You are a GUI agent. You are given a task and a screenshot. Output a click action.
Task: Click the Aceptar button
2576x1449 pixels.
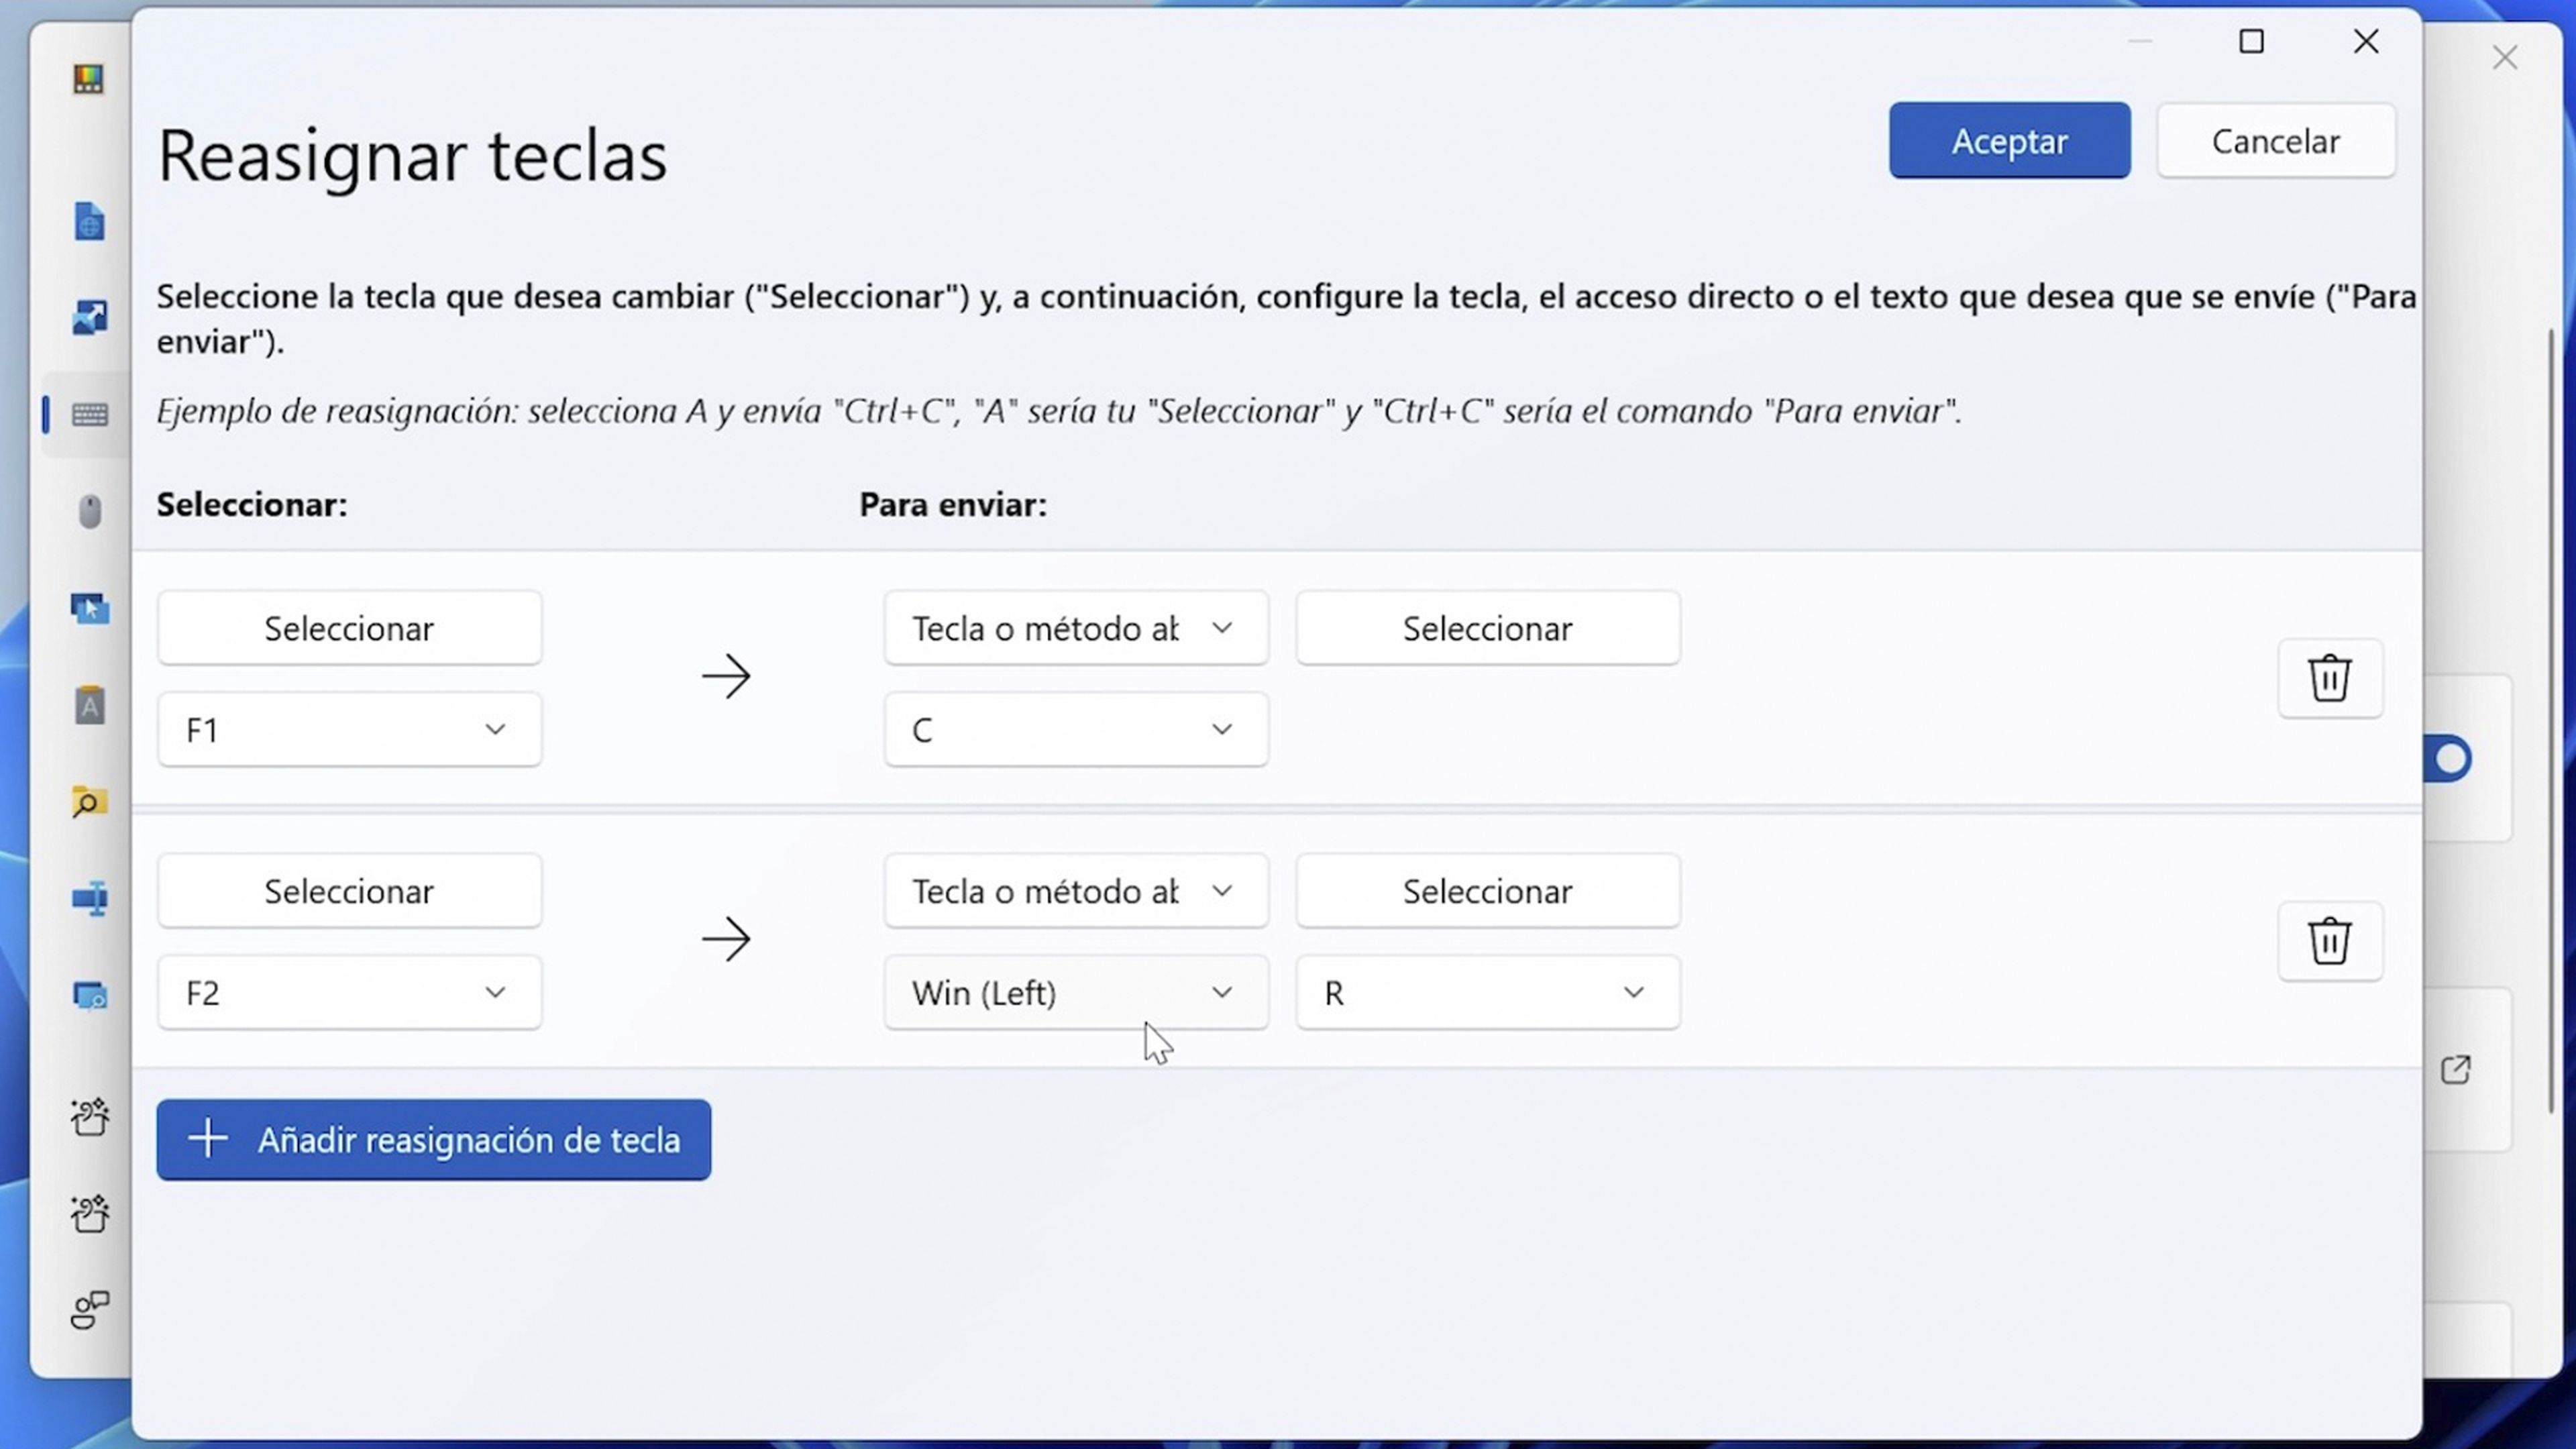click(x=2009, y=141)
